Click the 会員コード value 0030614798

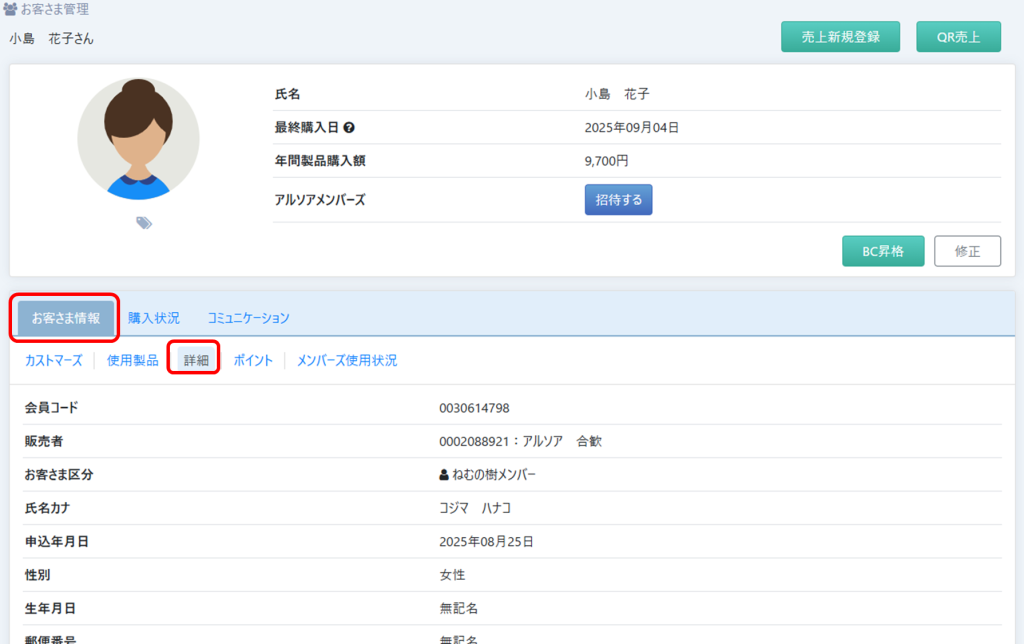point(474,408)
